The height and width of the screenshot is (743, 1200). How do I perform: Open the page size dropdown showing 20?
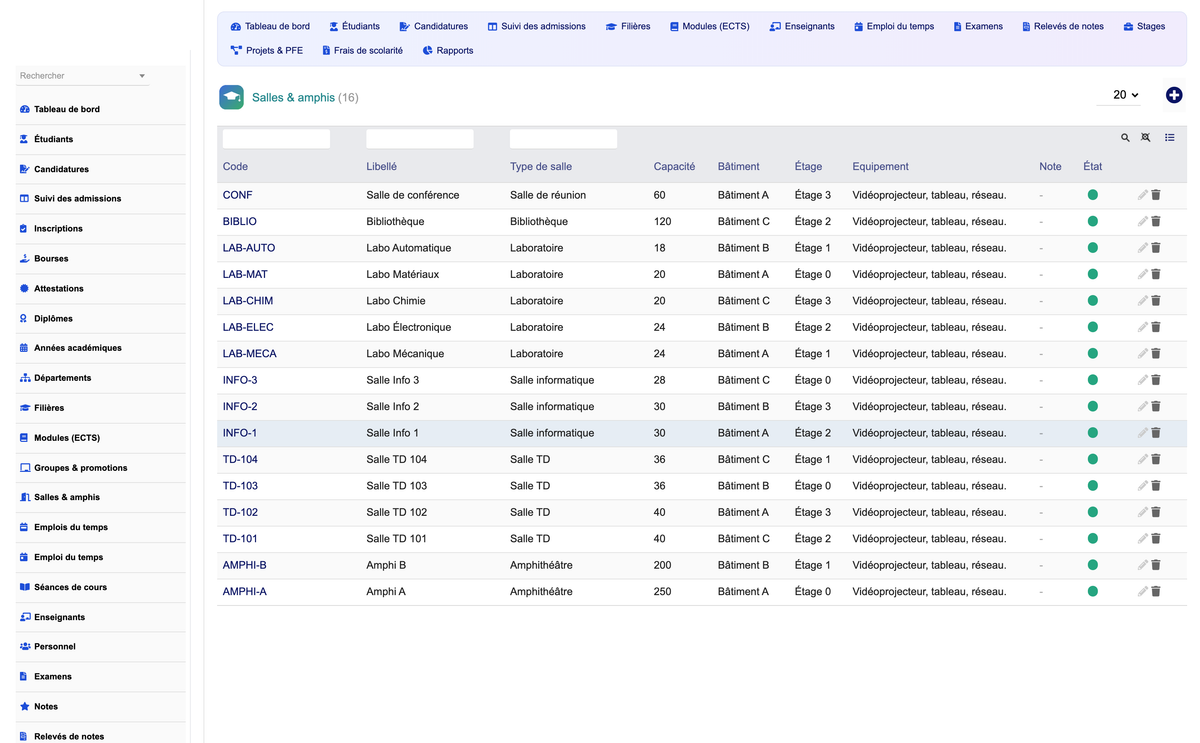[x=1125, y=95]
